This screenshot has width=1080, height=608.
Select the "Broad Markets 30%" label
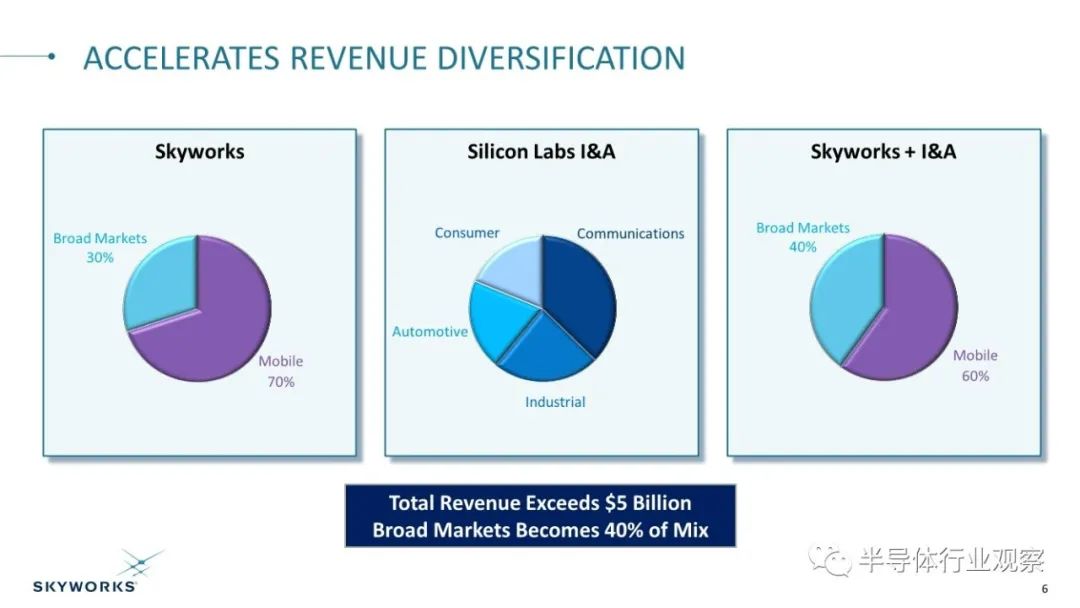pos(101,248)
